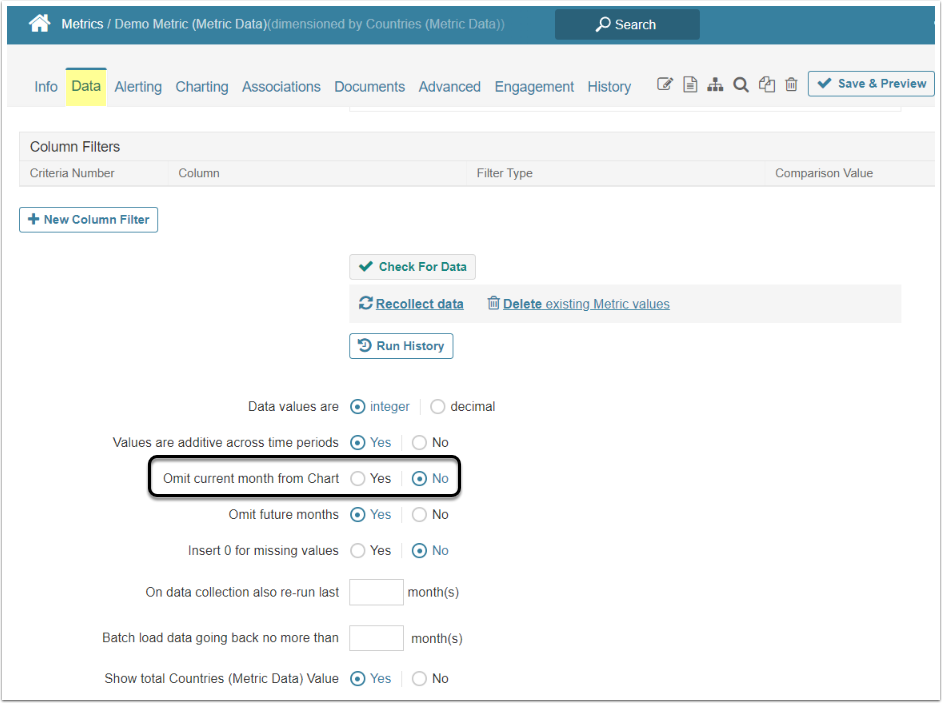The height and width of the screenshot is (703, 942).
Task: Choose No for Omit future months
Action: coord(420,515)
